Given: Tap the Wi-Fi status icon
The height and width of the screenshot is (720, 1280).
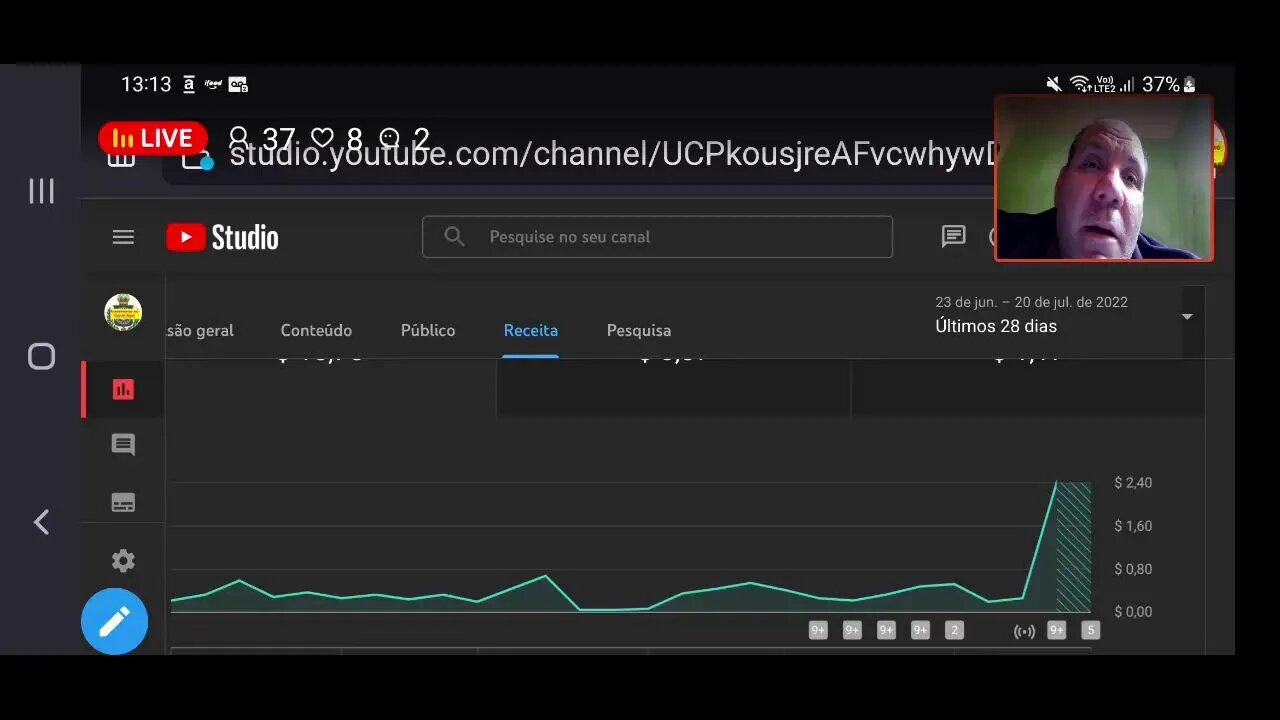Looking at the screenshot, I should [x=1079, y=85].
